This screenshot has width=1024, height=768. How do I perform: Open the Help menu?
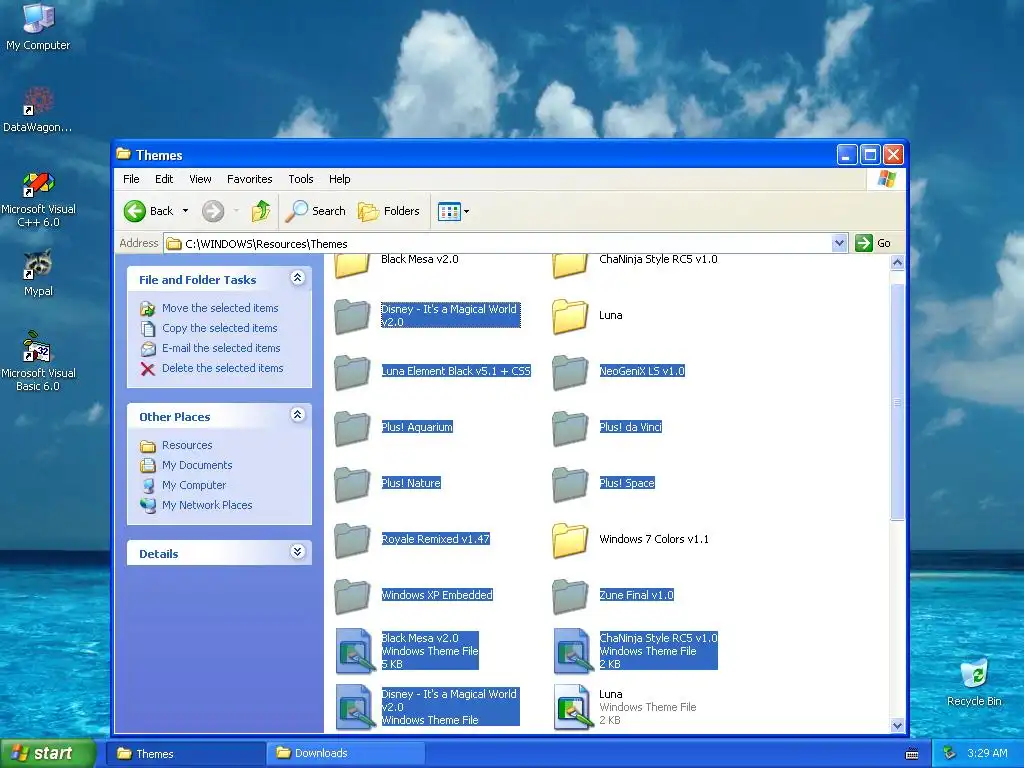tap(340, 179)
